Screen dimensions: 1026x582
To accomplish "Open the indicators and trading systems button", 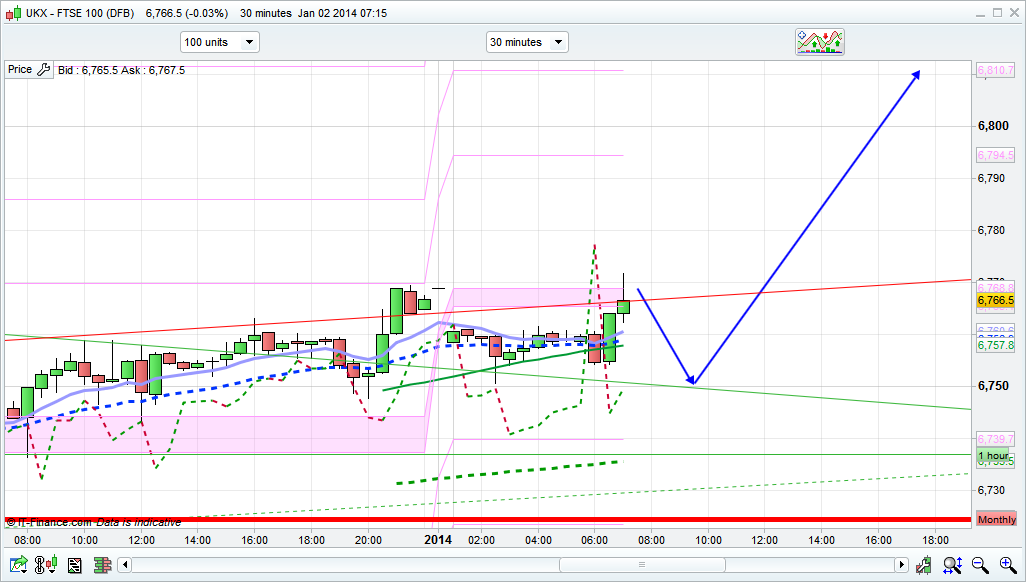I will pos(820,41).
